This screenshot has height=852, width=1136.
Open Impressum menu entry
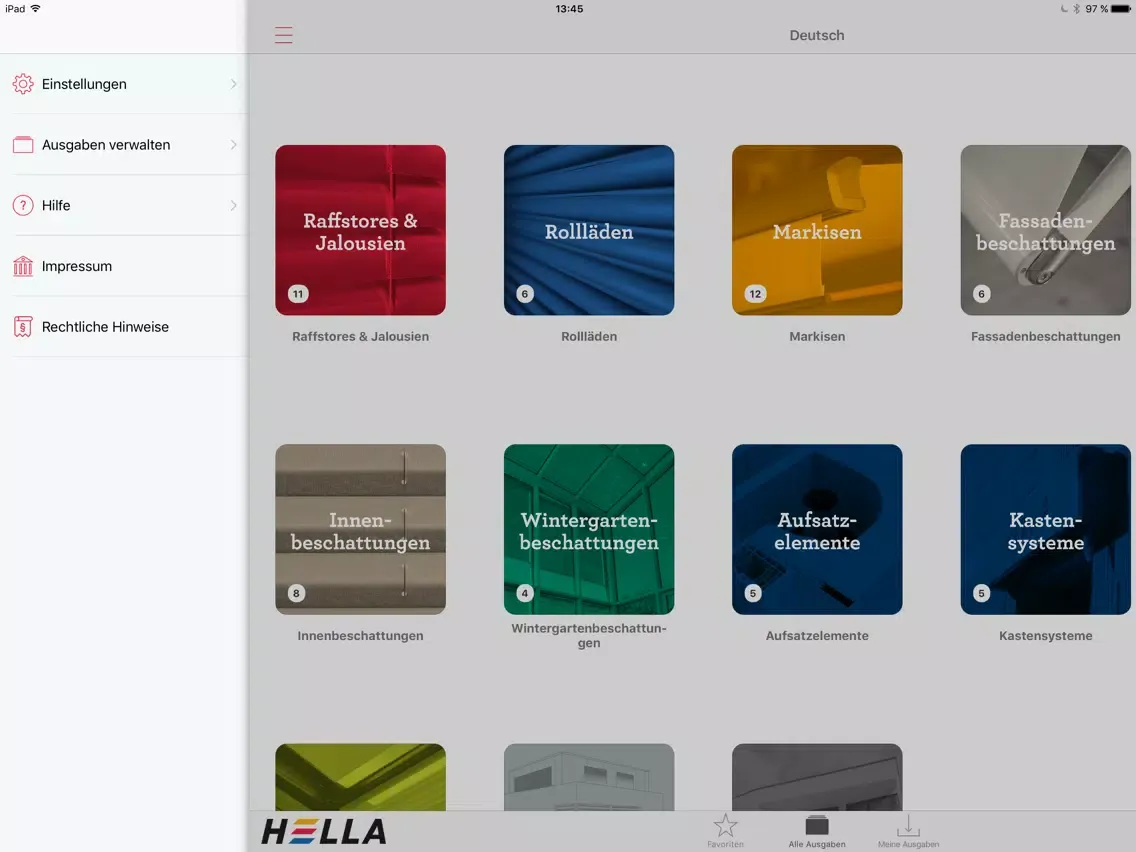pyautogui.click(x=124, y=266)
